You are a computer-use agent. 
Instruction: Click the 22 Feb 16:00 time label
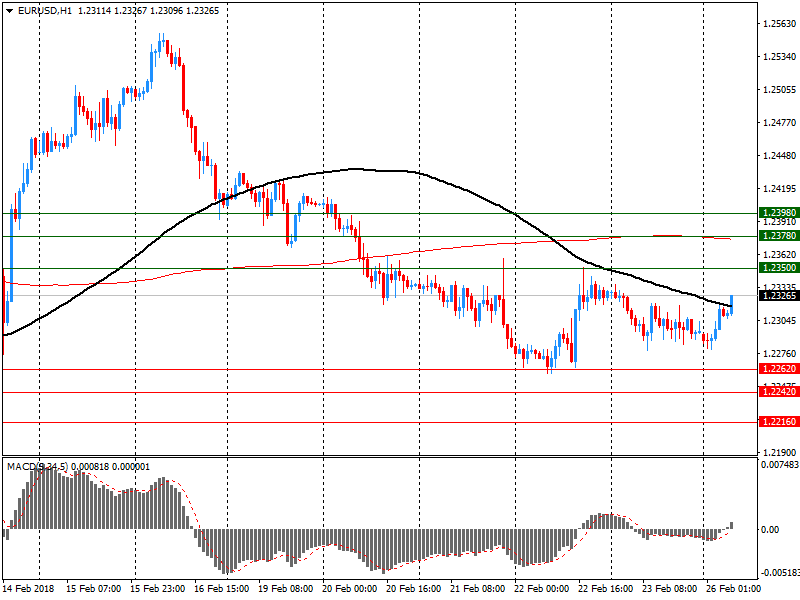[603, 589]
